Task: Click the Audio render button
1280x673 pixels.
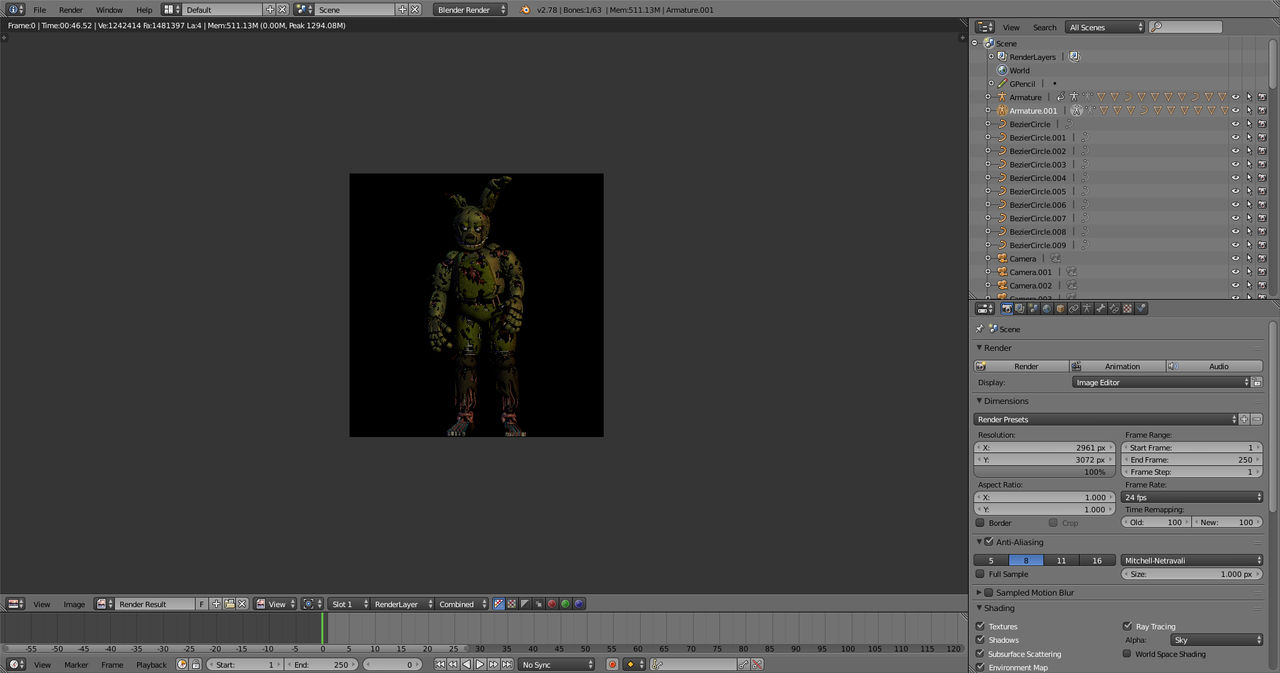Action: tap(1215, 366)
